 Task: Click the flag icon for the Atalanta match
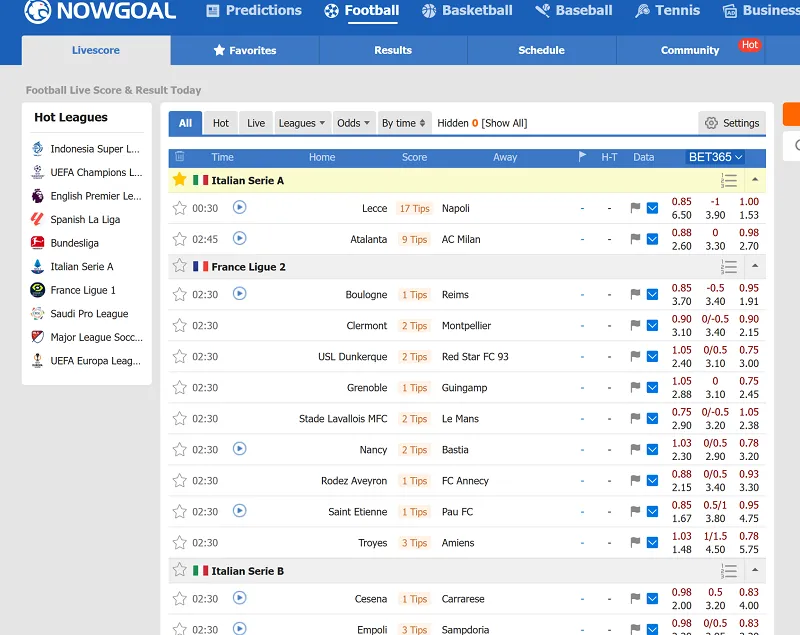pos(634,239)
